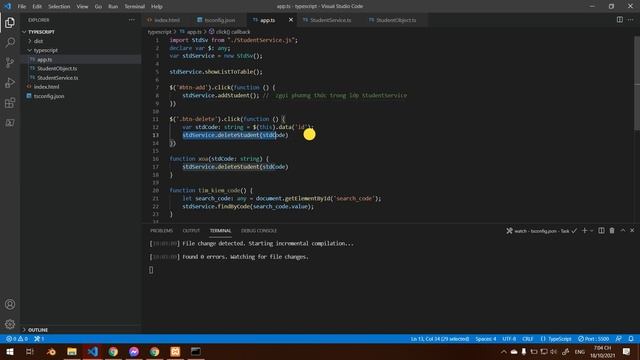Open Windows Start menu
This screenshot has width=640, height=360.
point(10,351)
